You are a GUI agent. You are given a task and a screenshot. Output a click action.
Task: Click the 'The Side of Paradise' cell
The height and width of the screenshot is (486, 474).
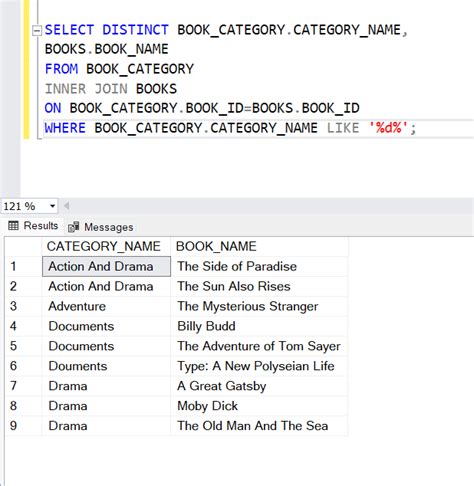259,266
